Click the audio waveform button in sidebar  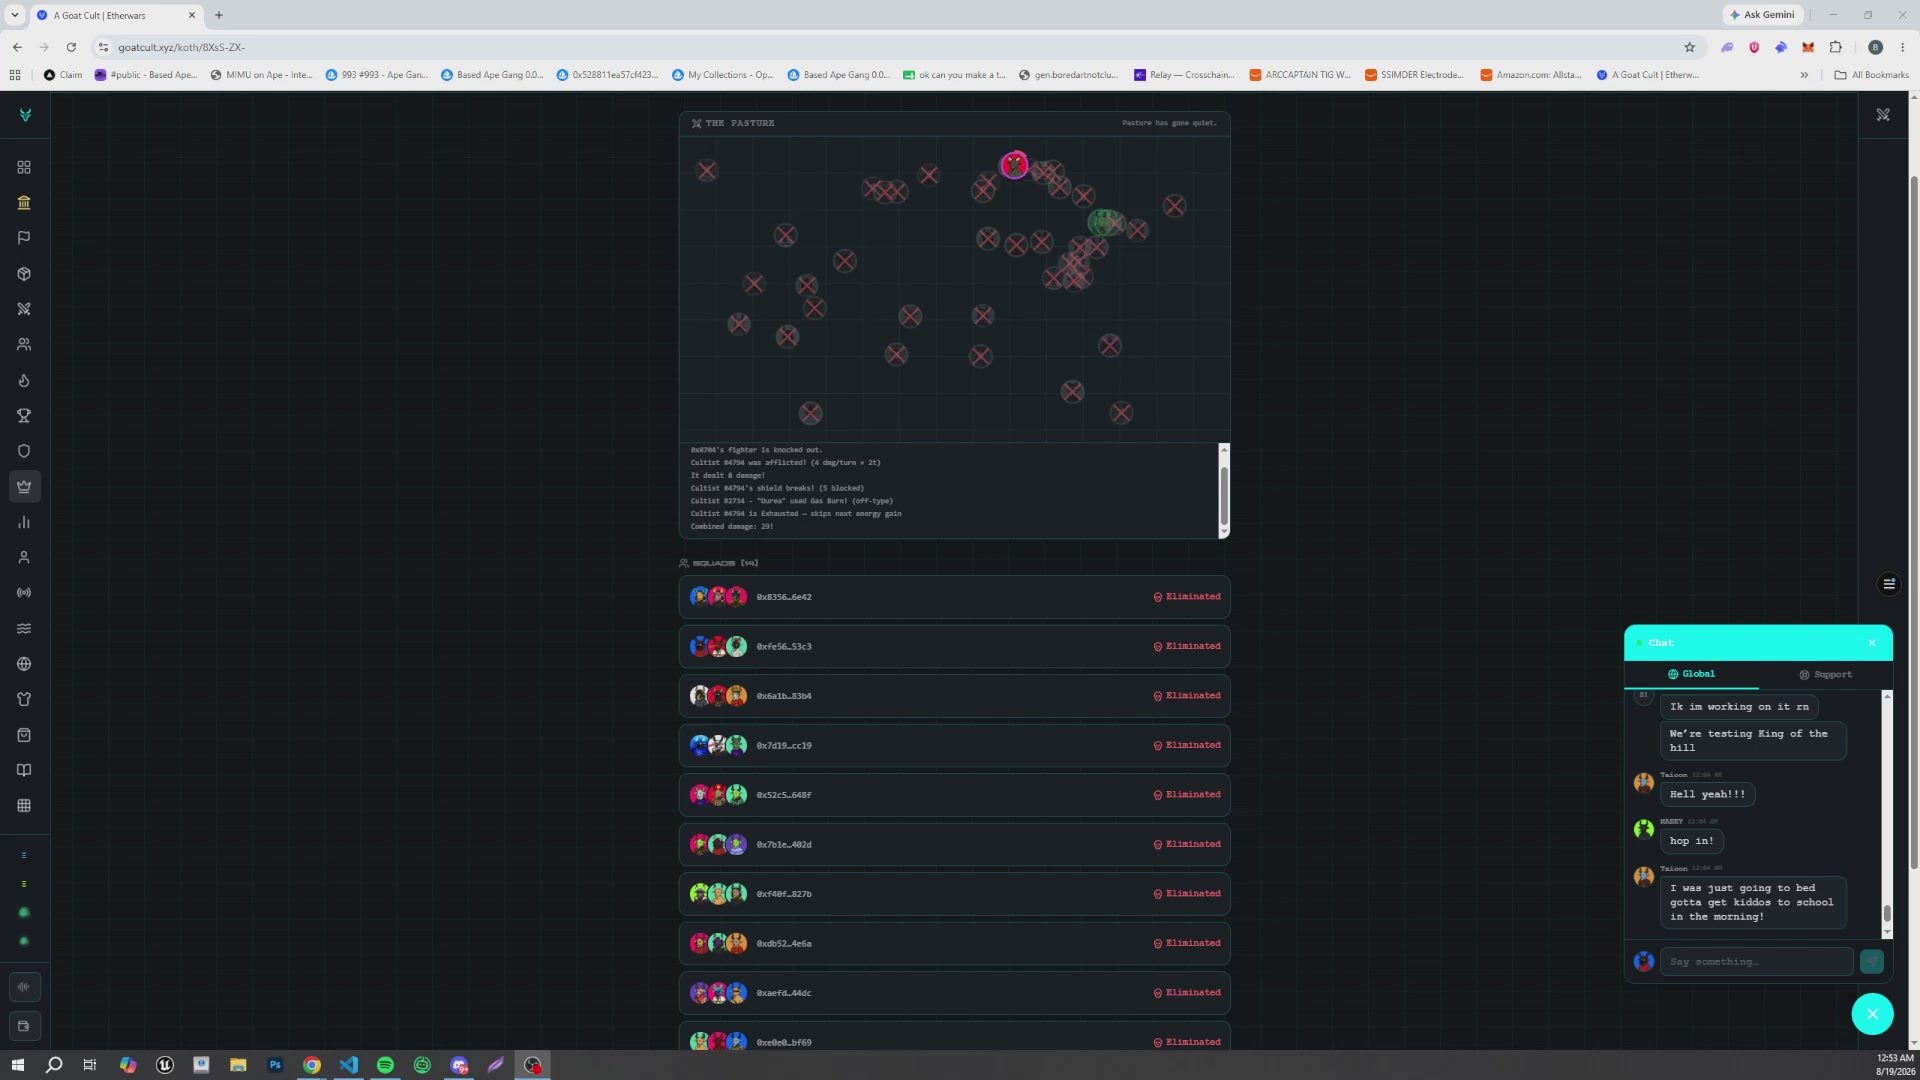[24, 987]
